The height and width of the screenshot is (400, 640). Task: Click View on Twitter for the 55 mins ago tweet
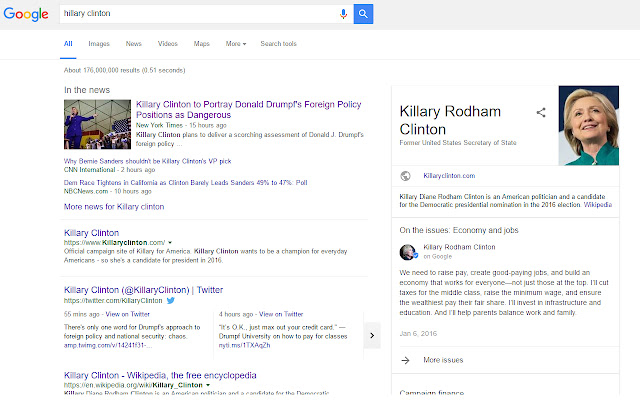[x=128, y=314]
